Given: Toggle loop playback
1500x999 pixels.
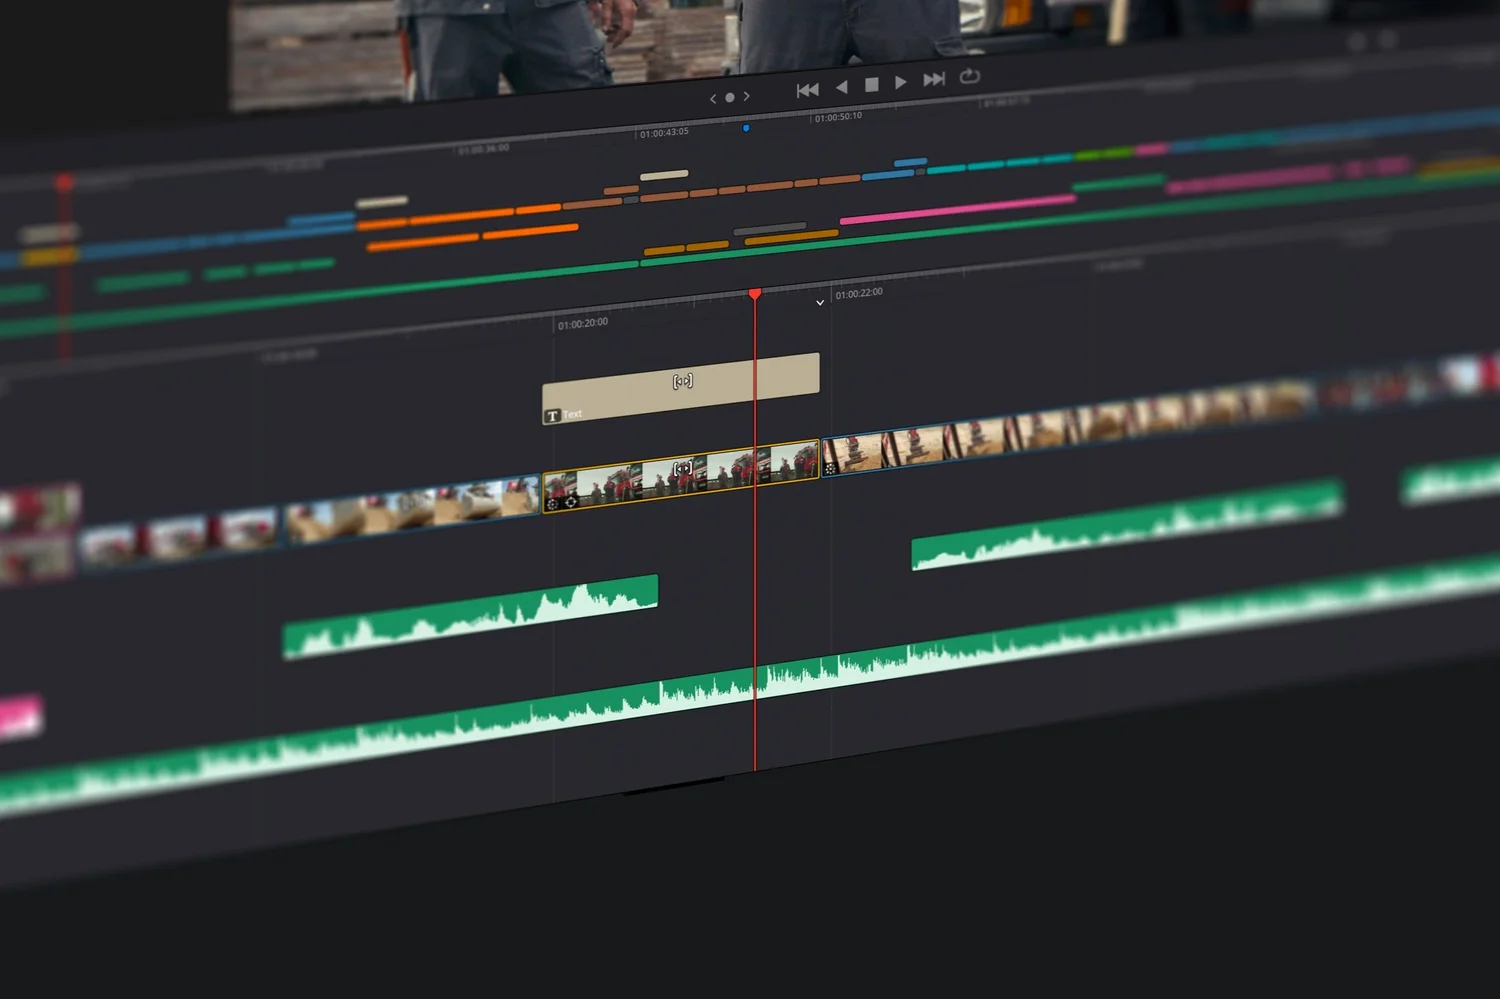Looking at the screenshot, I should coord(970,76).
